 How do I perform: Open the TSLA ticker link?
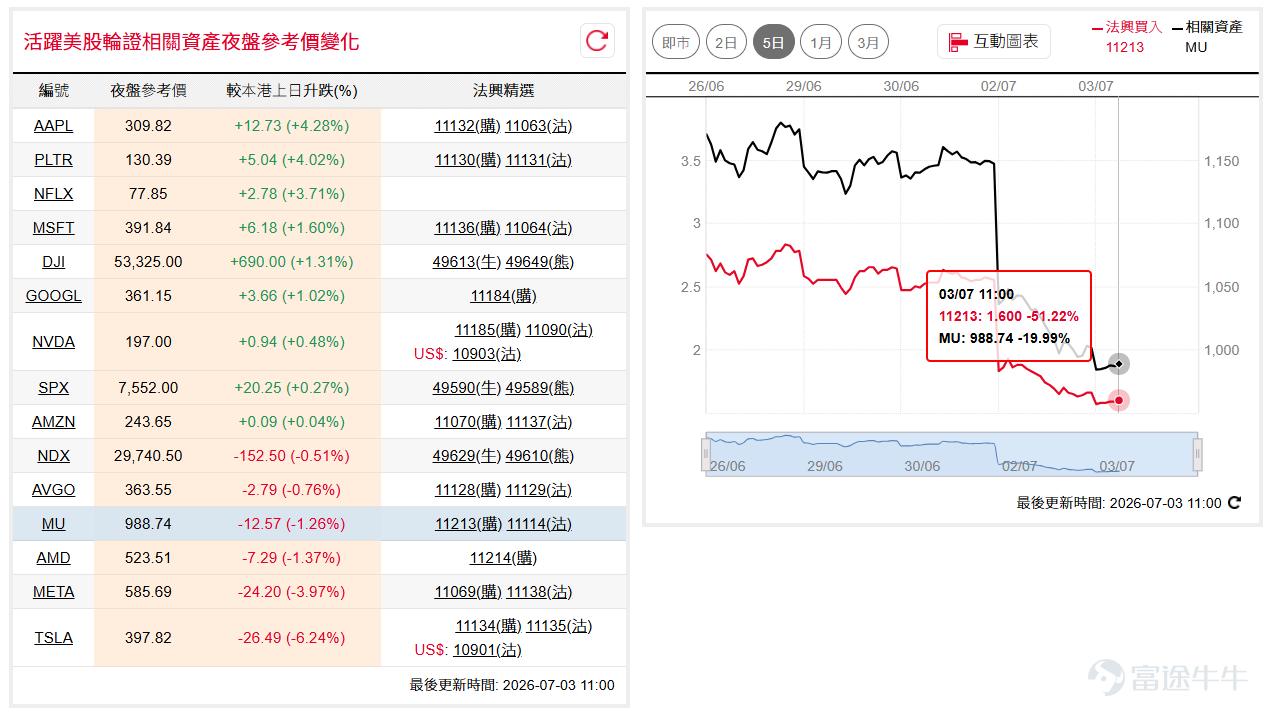pyautogui.click(x=53, y=638)
